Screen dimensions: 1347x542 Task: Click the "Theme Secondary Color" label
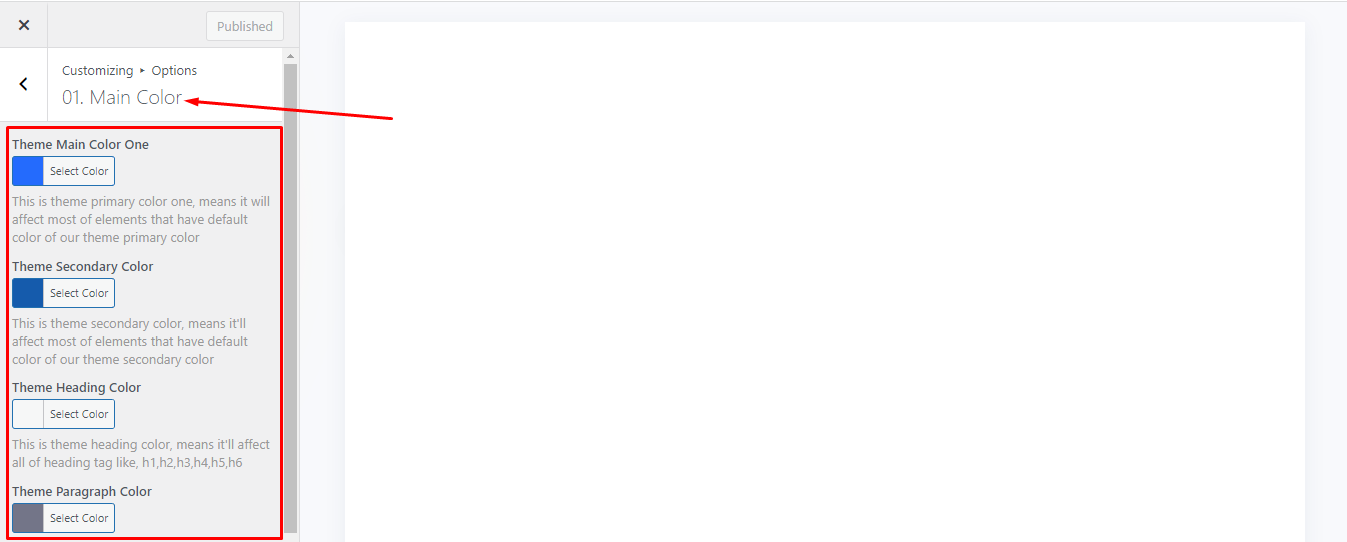click(x=83, y=267)
